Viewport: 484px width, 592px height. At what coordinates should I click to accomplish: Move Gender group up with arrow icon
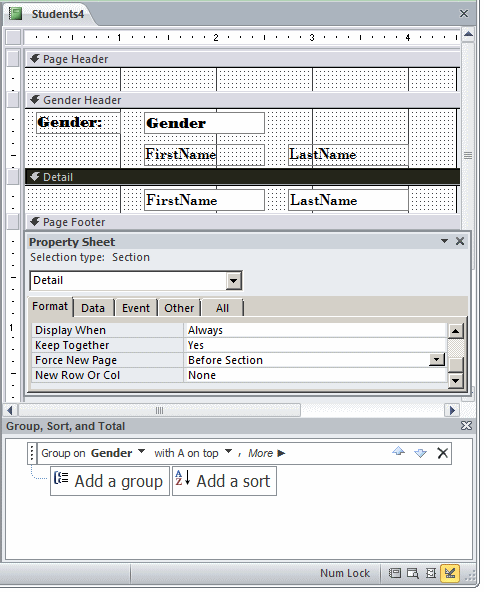(x=399, y=452)
